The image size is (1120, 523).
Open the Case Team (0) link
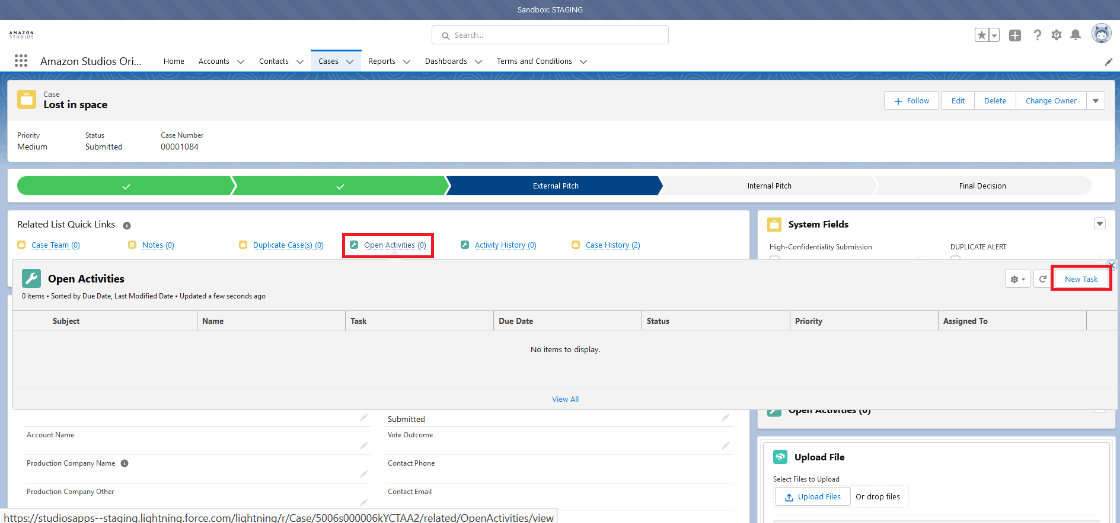[56, 245]
